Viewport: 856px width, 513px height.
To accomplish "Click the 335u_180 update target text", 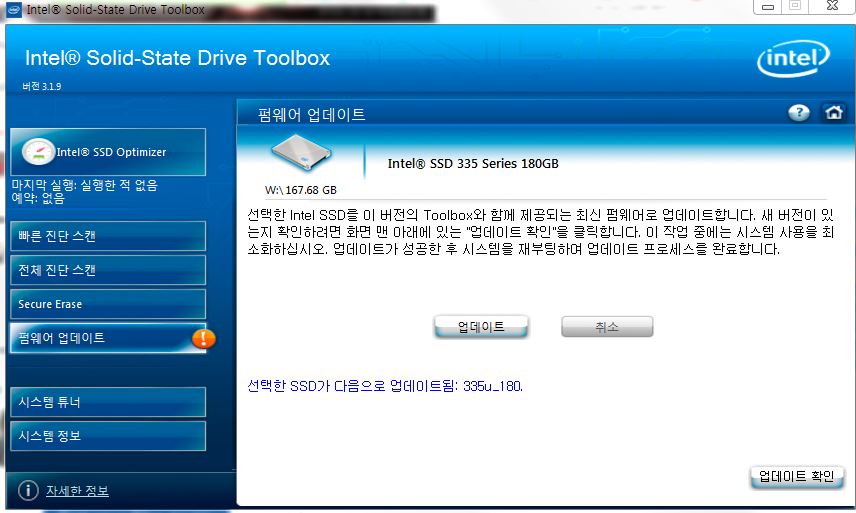I will pyautogui.click(x=492, y=386).
